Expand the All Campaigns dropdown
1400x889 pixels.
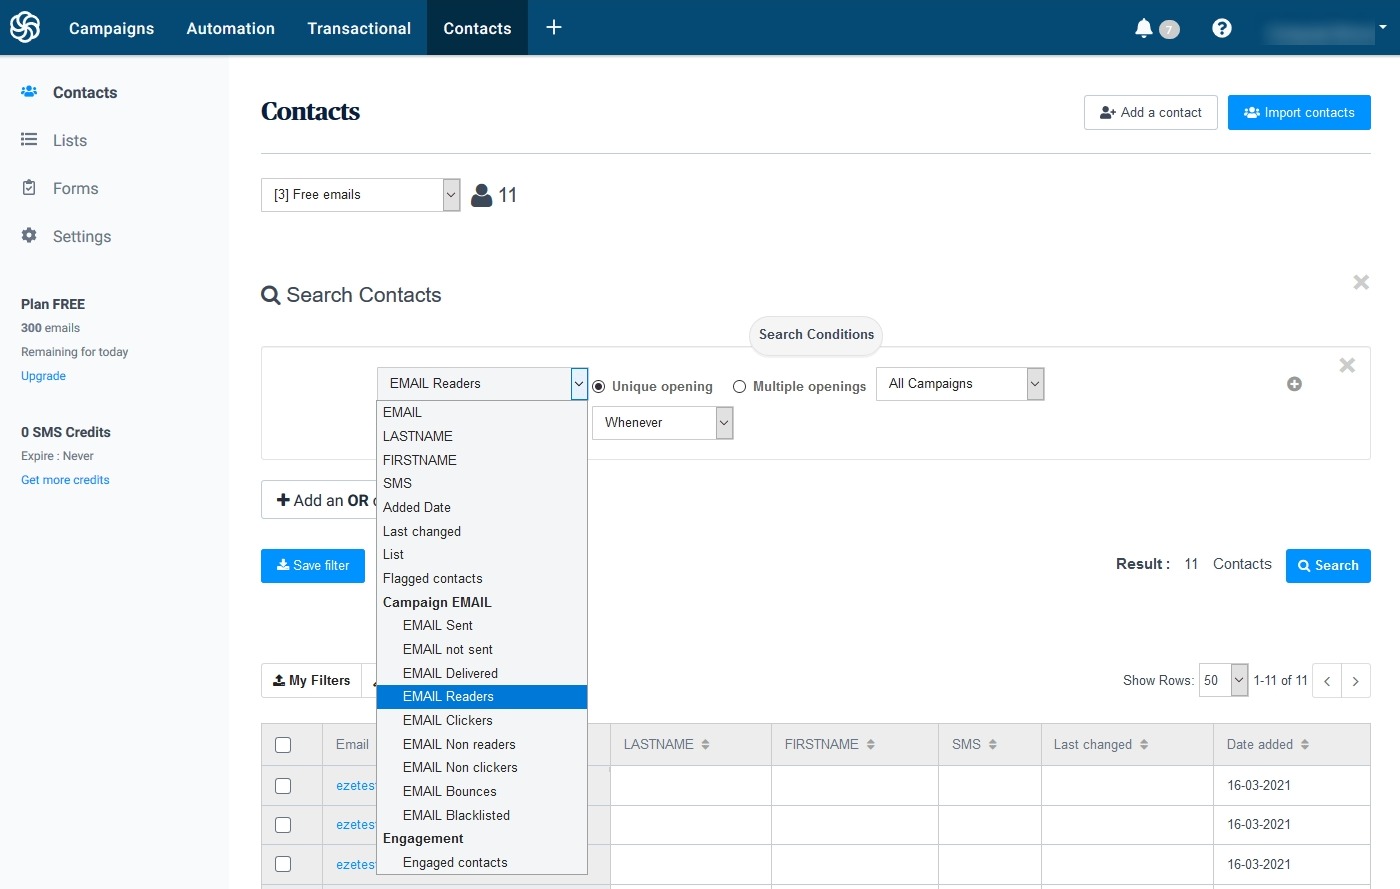(x=960, y=384)
